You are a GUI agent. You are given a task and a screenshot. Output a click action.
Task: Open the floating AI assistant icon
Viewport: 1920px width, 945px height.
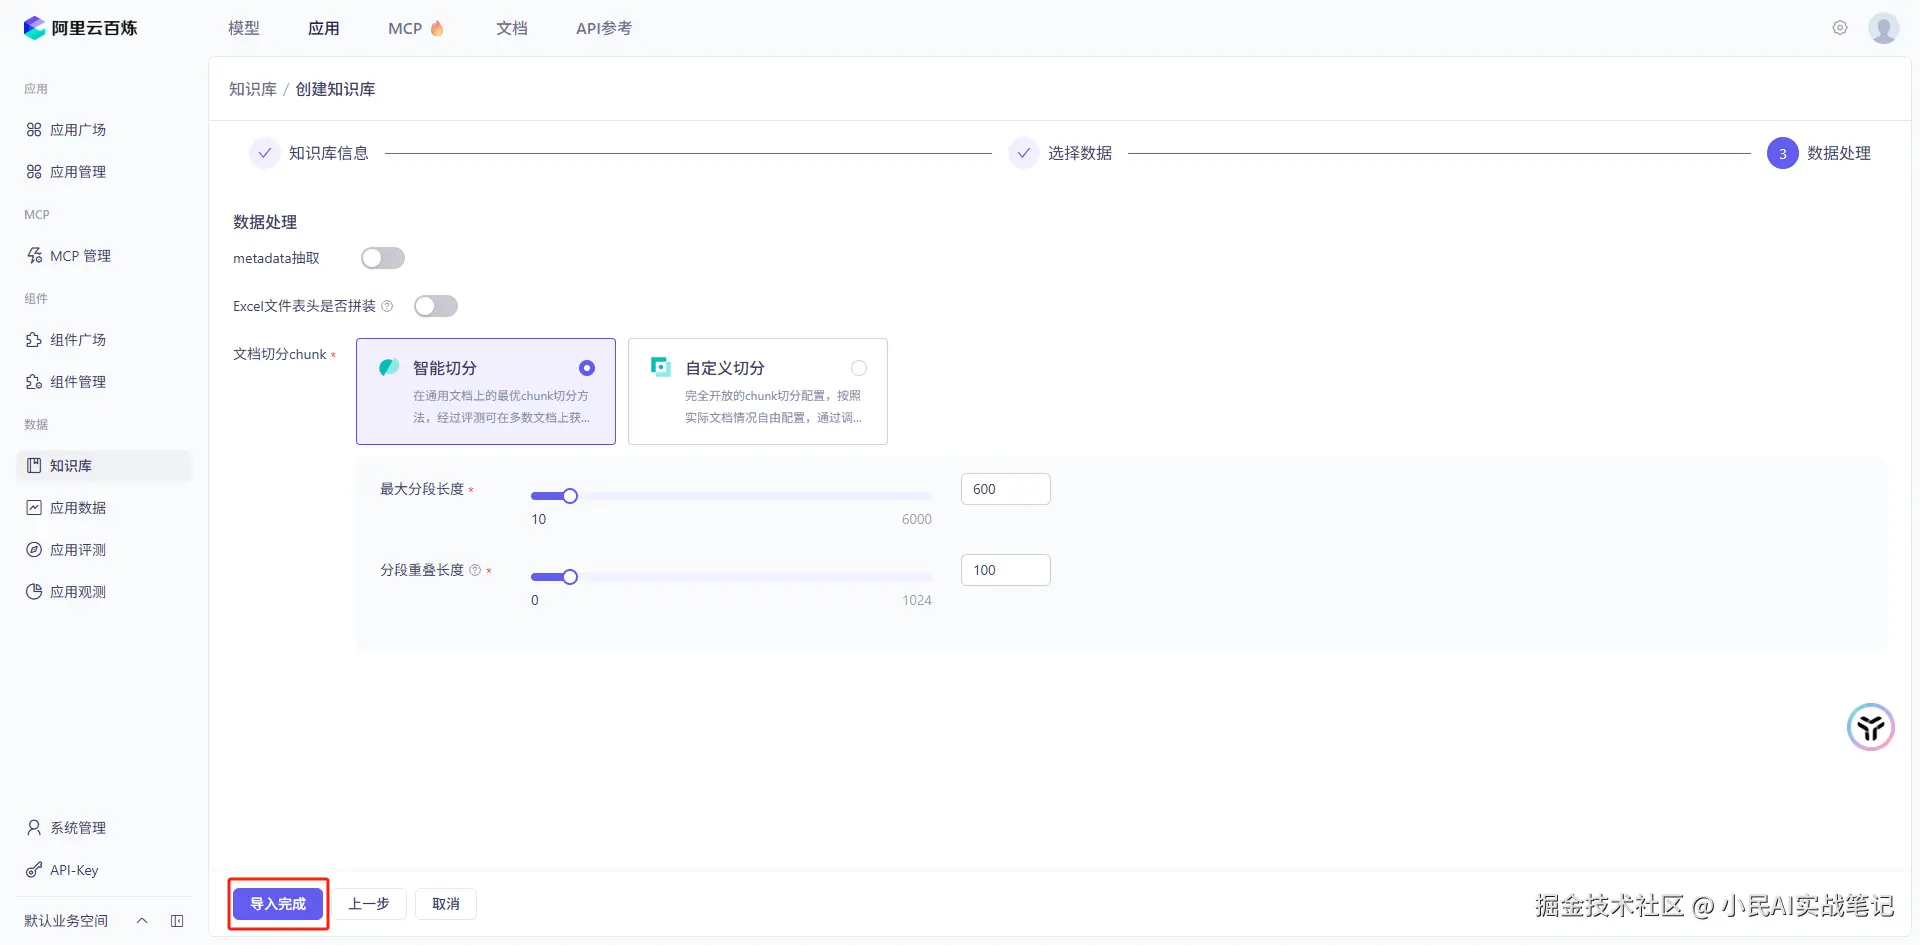1871,727
